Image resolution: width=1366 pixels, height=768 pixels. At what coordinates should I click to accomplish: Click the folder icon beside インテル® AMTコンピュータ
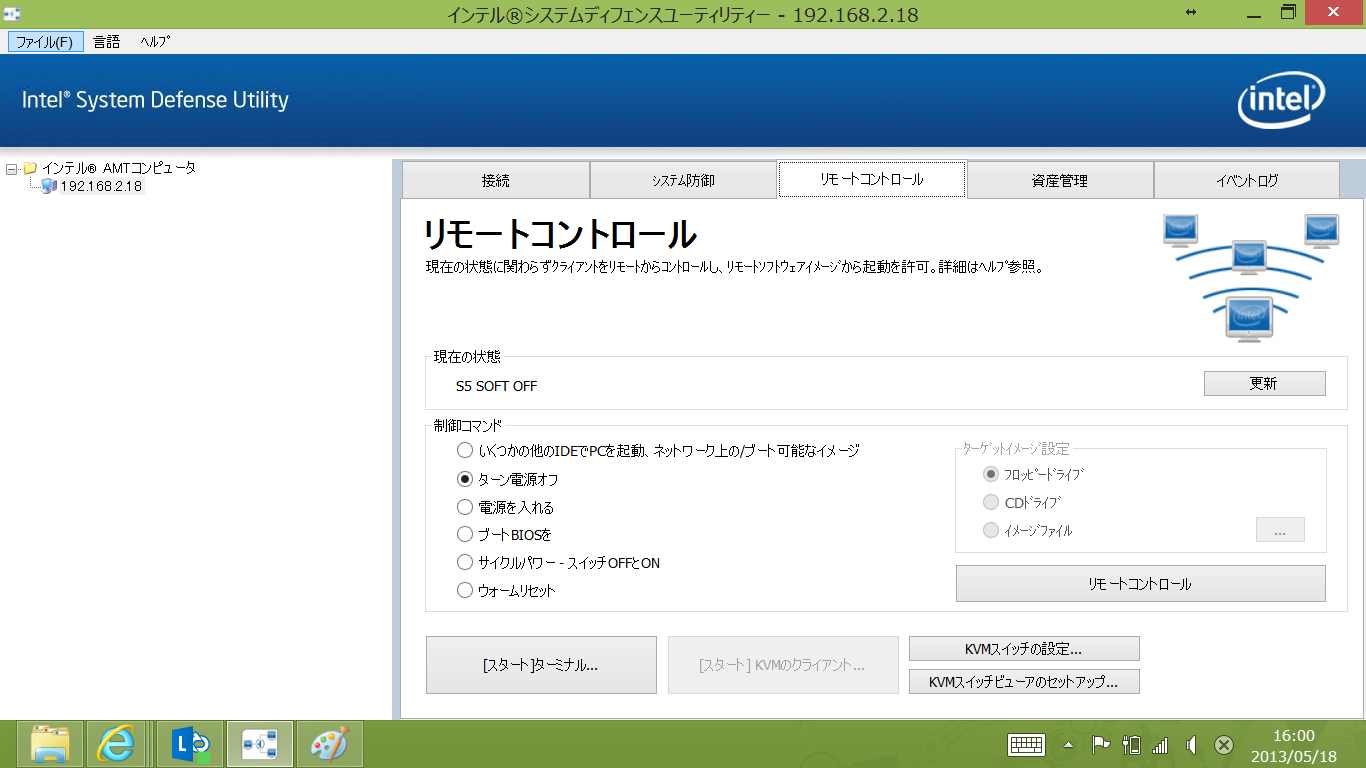pos(30,168)
